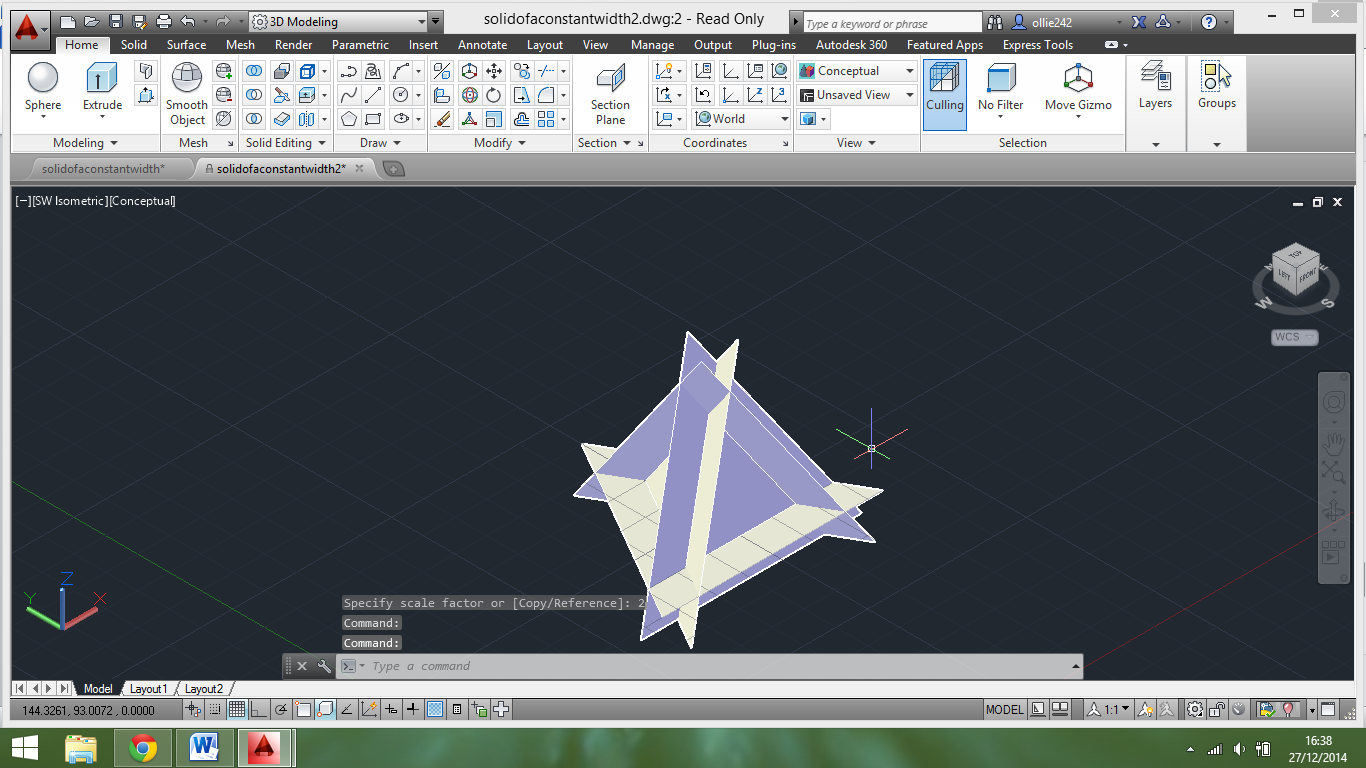Screen dimensions: 1366x768
Task: Click the Erase tool icon
Action: point(442,119)
